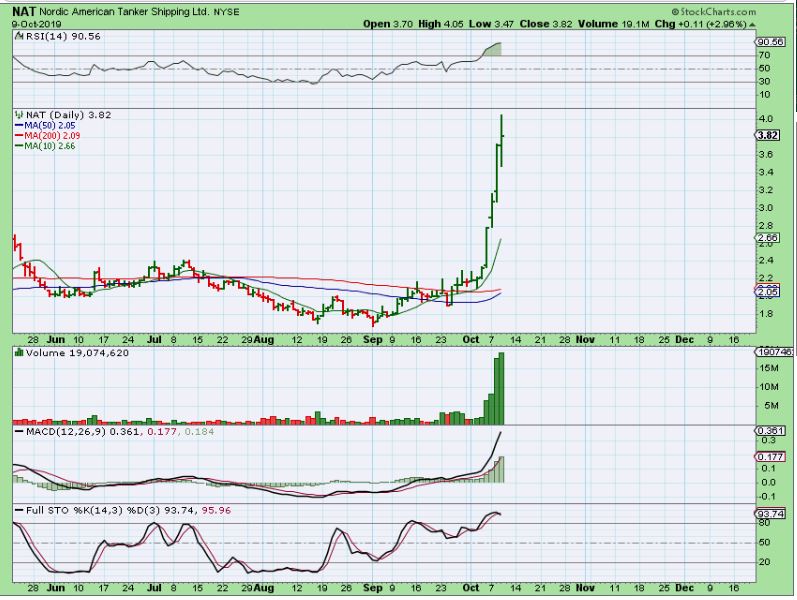797x600 pixels.
Task: Click the 'Sep' label on price date axis
Action: 373,340
